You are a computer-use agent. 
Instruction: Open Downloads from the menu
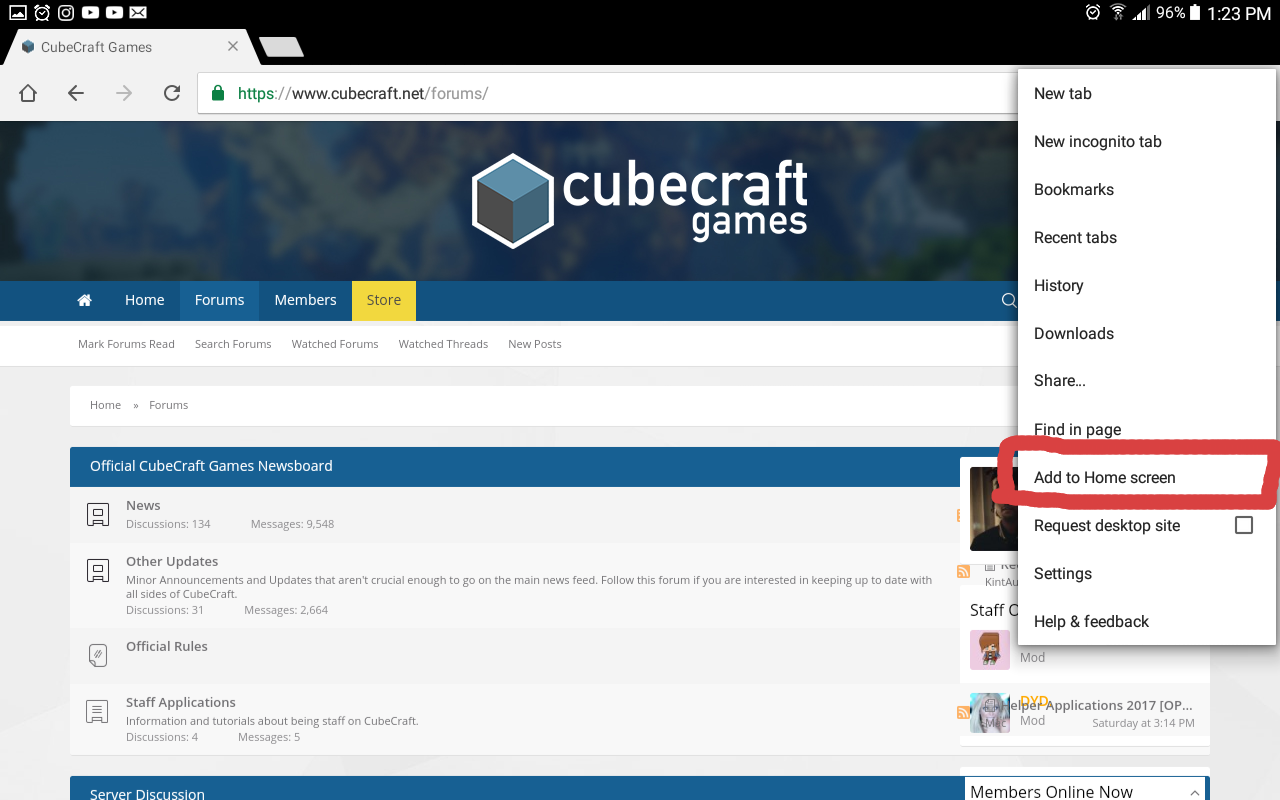pyautogui.click(x=1147, y=333)
